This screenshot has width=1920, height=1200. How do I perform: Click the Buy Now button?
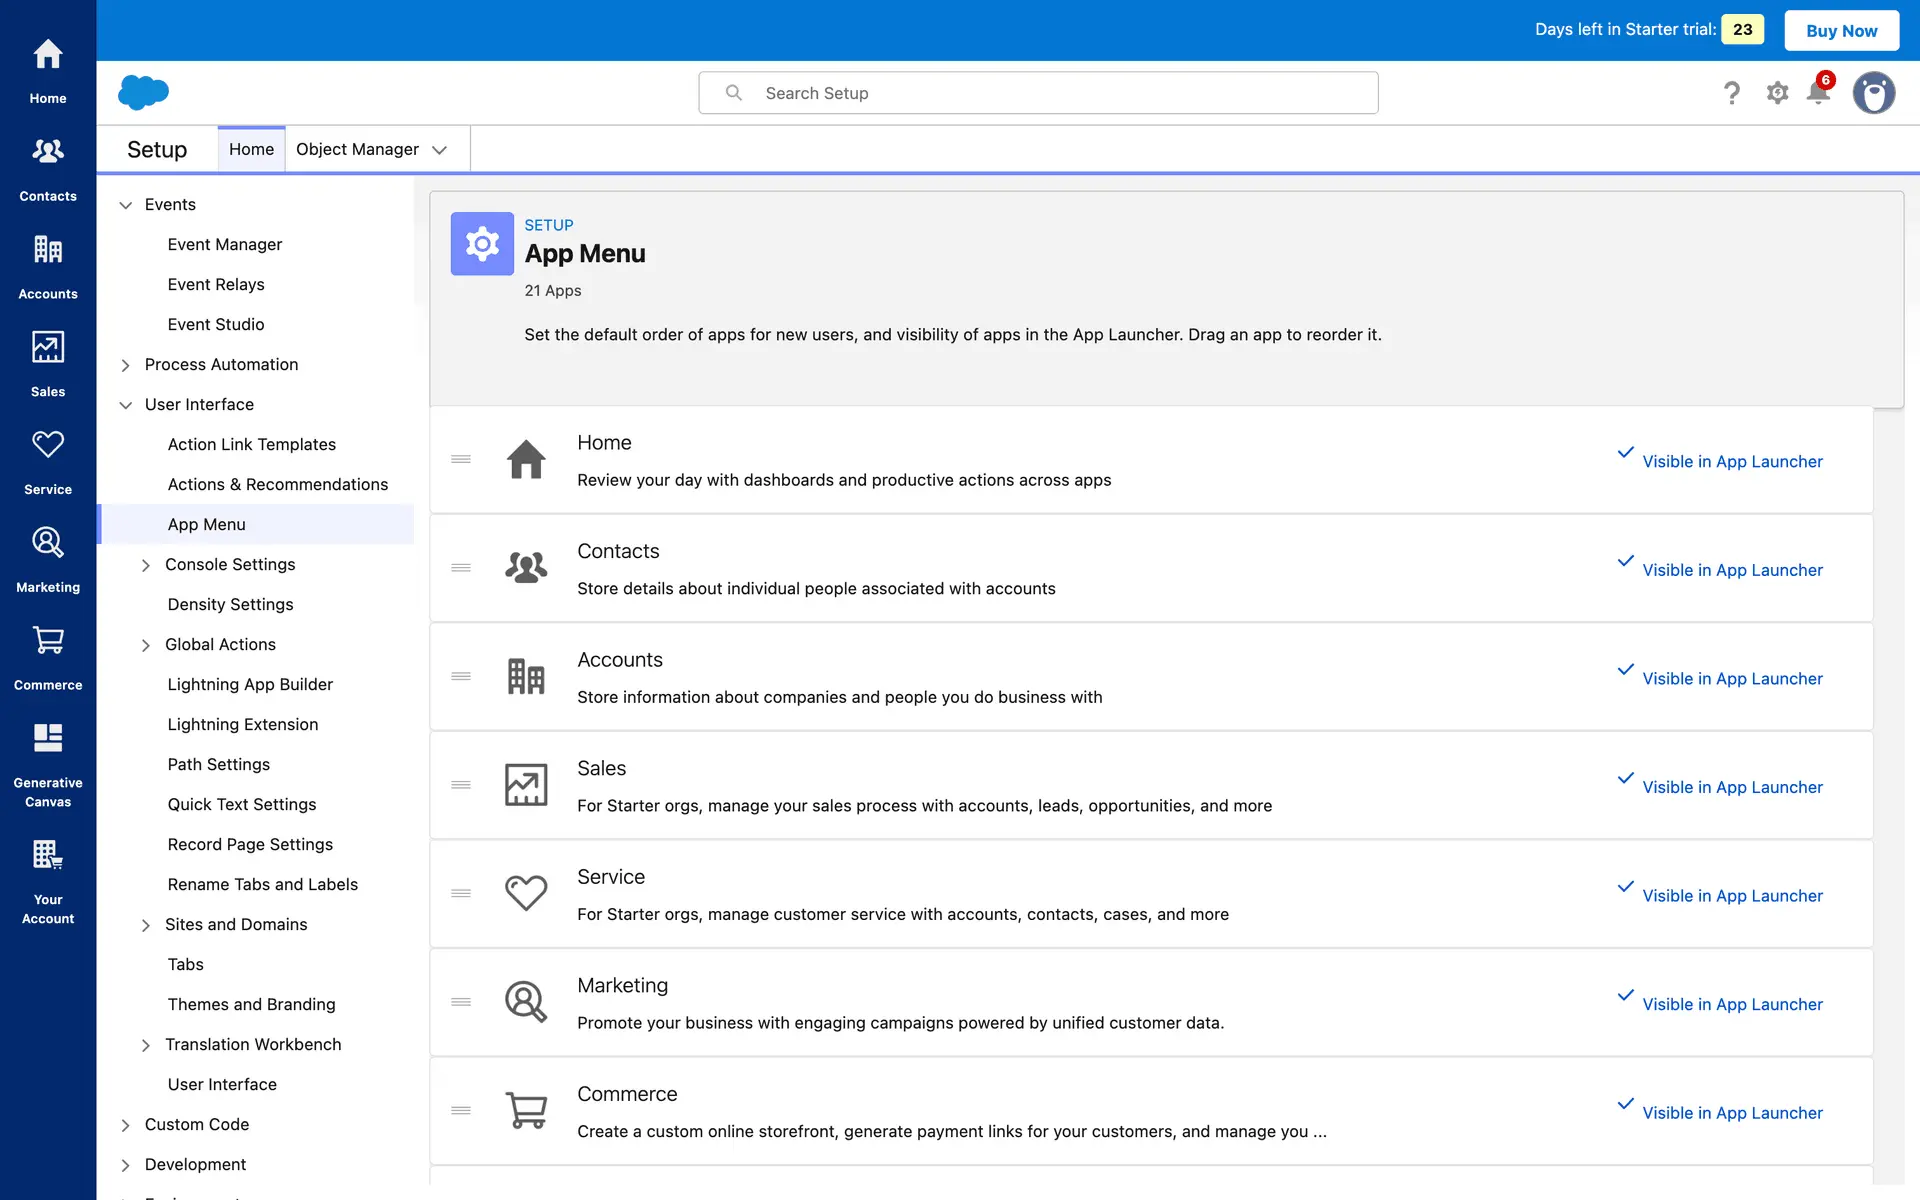tap(1841, 30)
